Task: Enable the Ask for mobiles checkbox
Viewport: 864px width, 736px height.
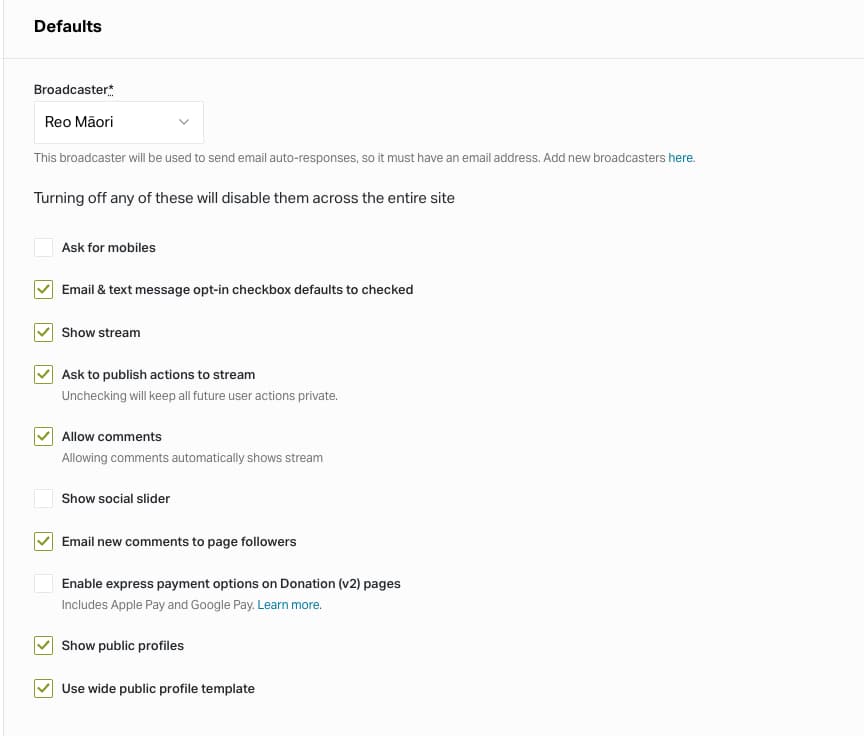Action: 43,247
